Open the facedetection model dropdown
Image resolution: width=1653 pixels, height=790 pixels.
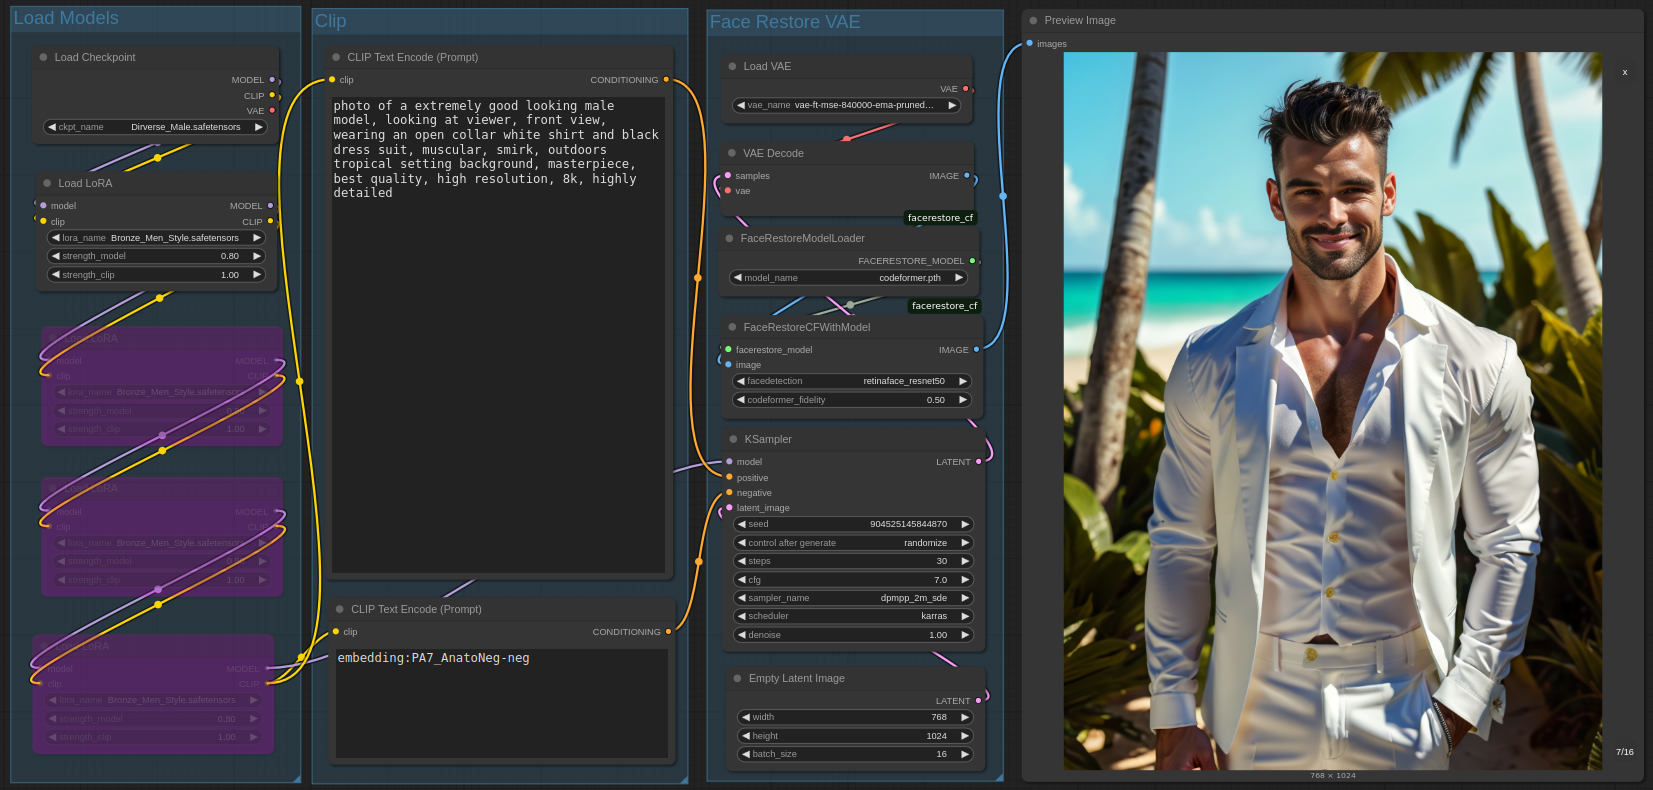tap(853, 381)
